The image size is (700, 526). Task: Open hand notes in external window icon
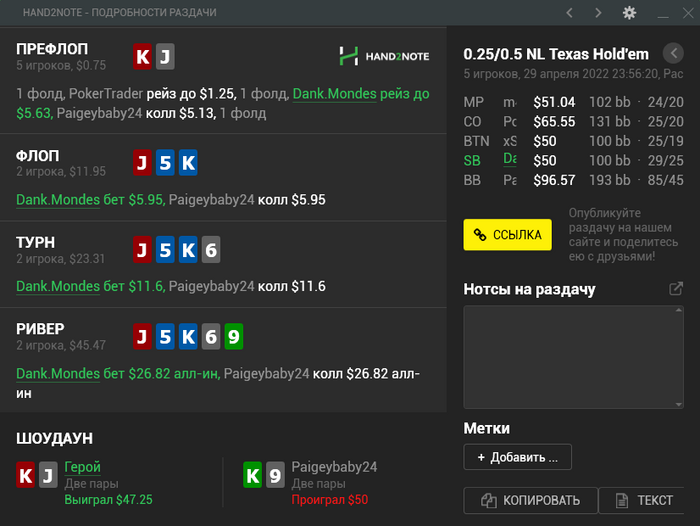pos(676,289)
